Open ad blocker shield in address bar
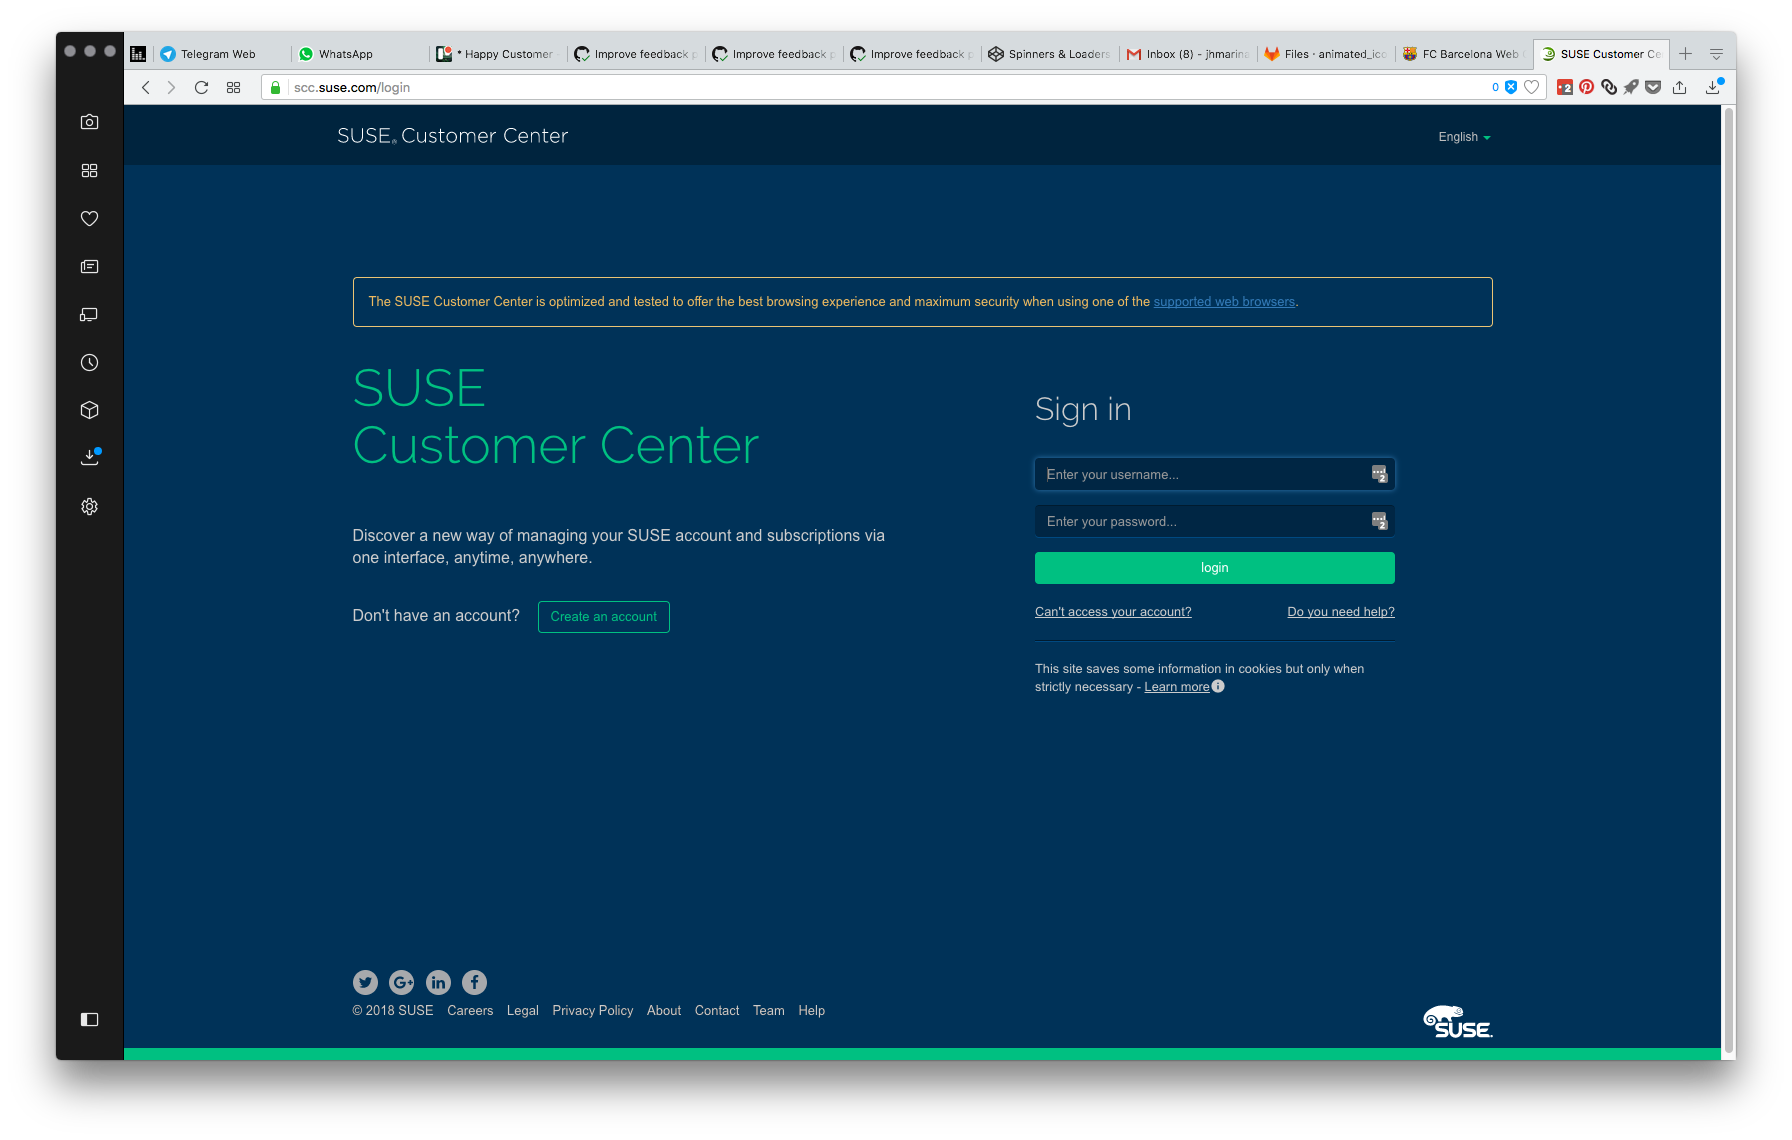Screen dimensions: 1792x1140 [x=1511, y=87]
